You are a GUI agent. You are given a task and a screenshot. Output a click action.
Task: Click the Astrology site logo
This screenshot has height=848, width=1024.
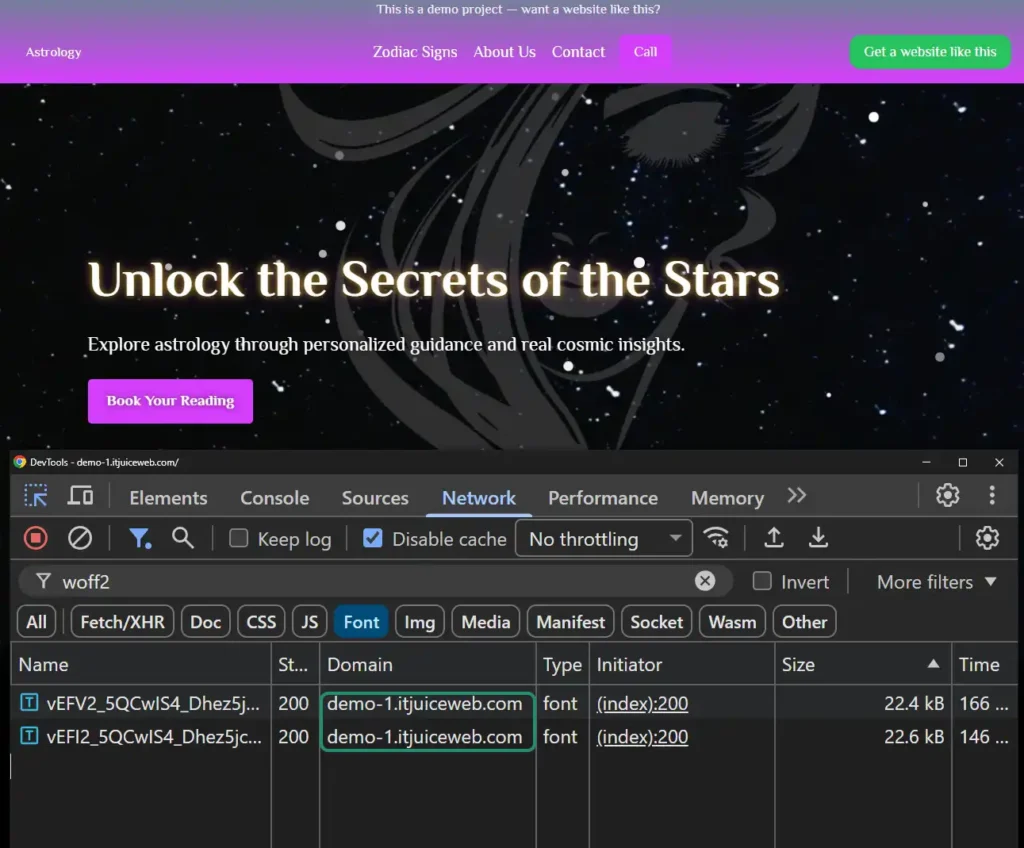pos(54,52)
